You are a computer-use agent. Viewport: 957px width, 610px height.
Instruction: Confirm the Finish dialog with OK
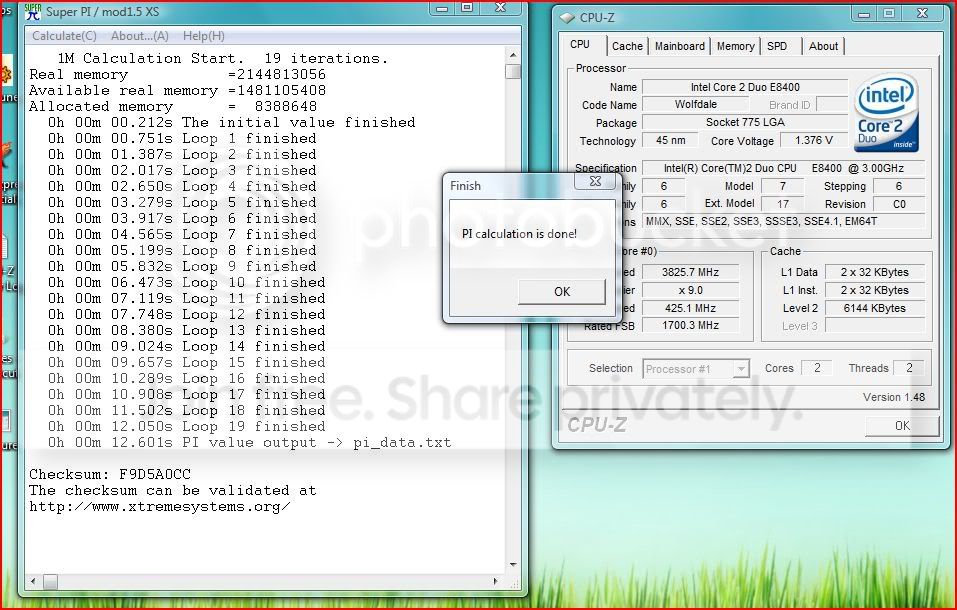click(x=562, y=292)
